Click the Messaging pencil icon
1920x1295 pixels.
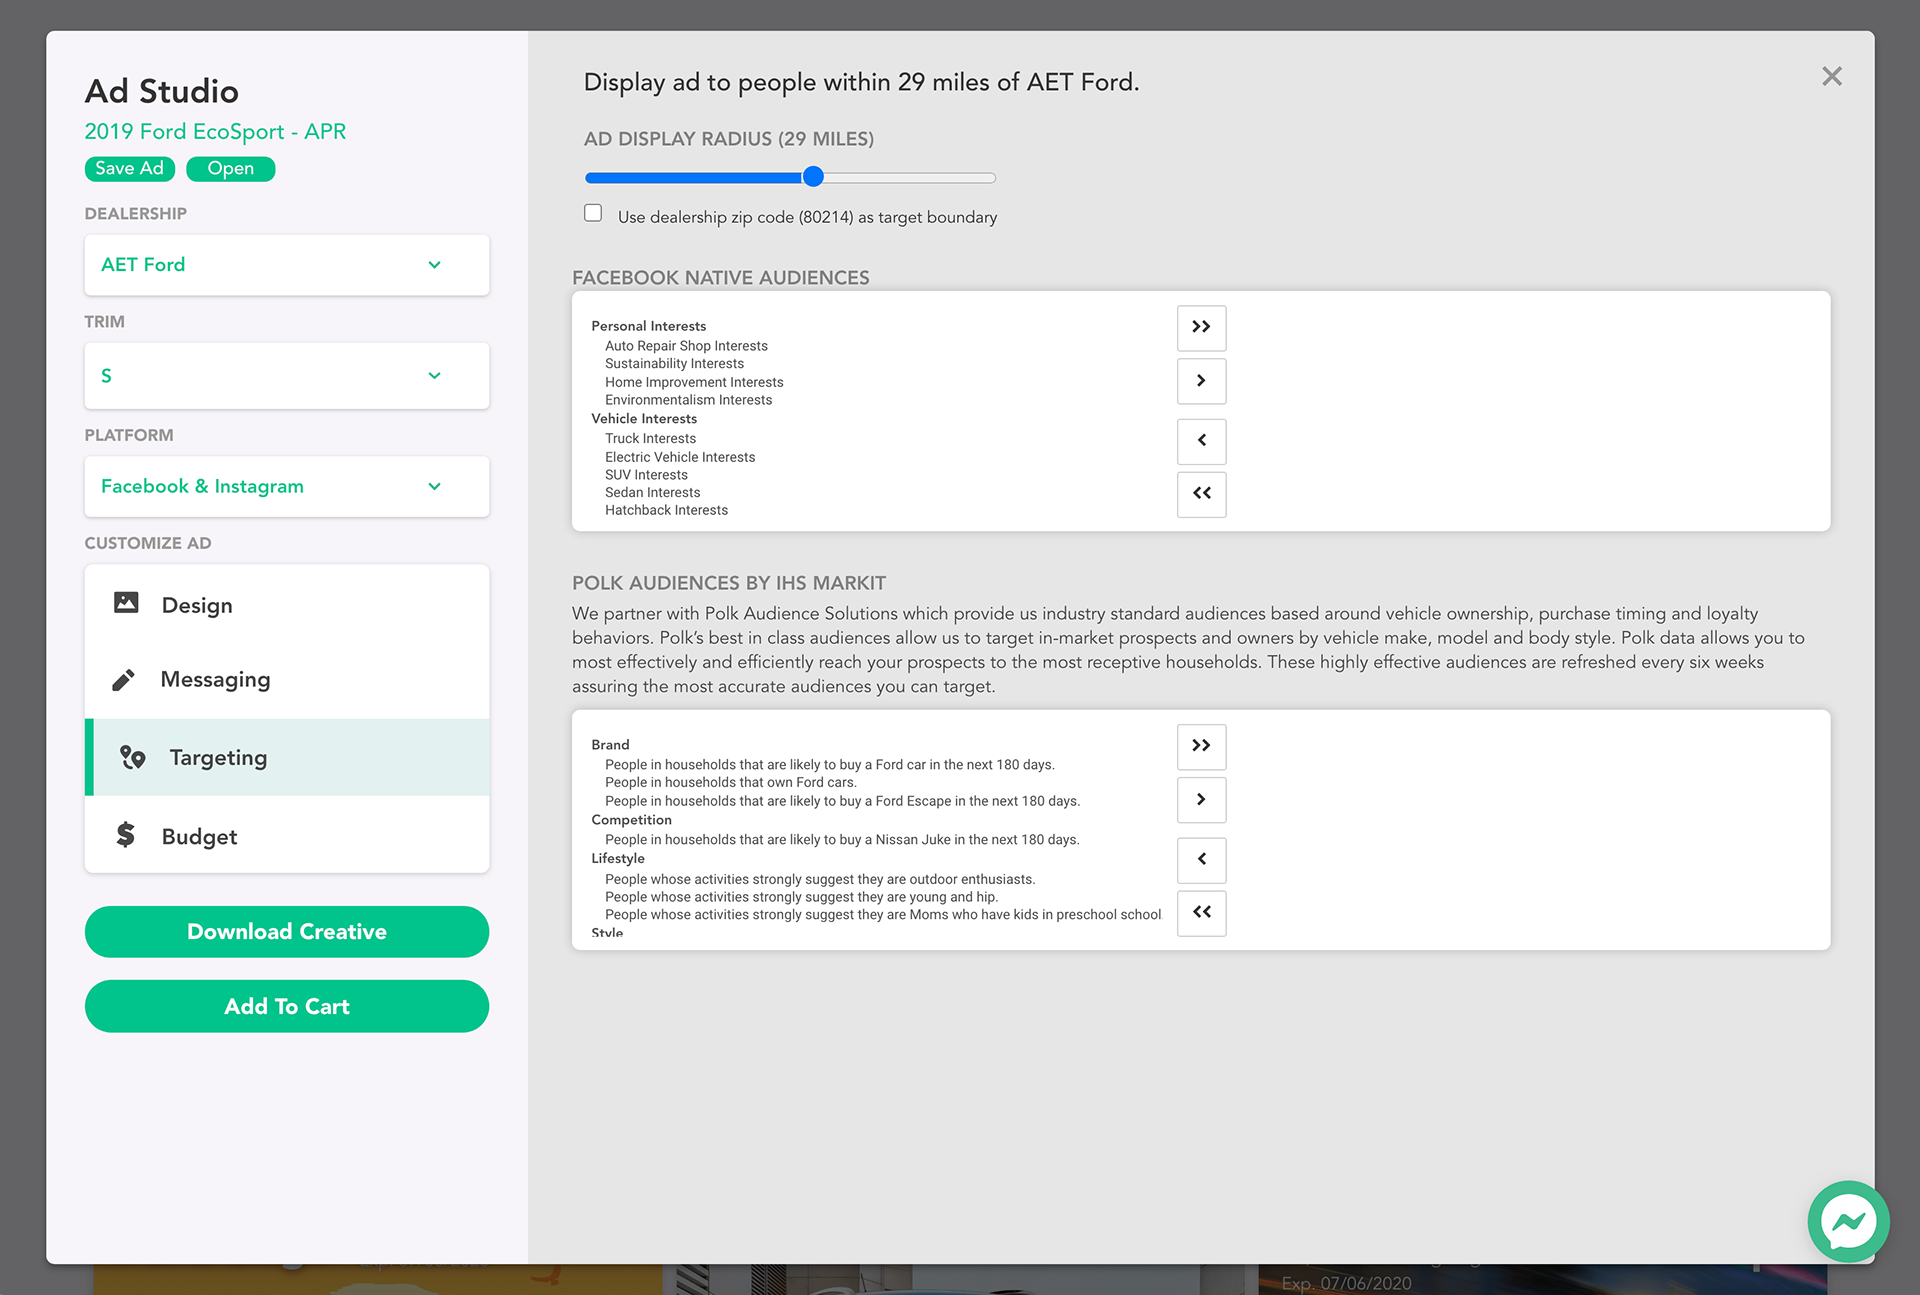[x=123, y=680]
